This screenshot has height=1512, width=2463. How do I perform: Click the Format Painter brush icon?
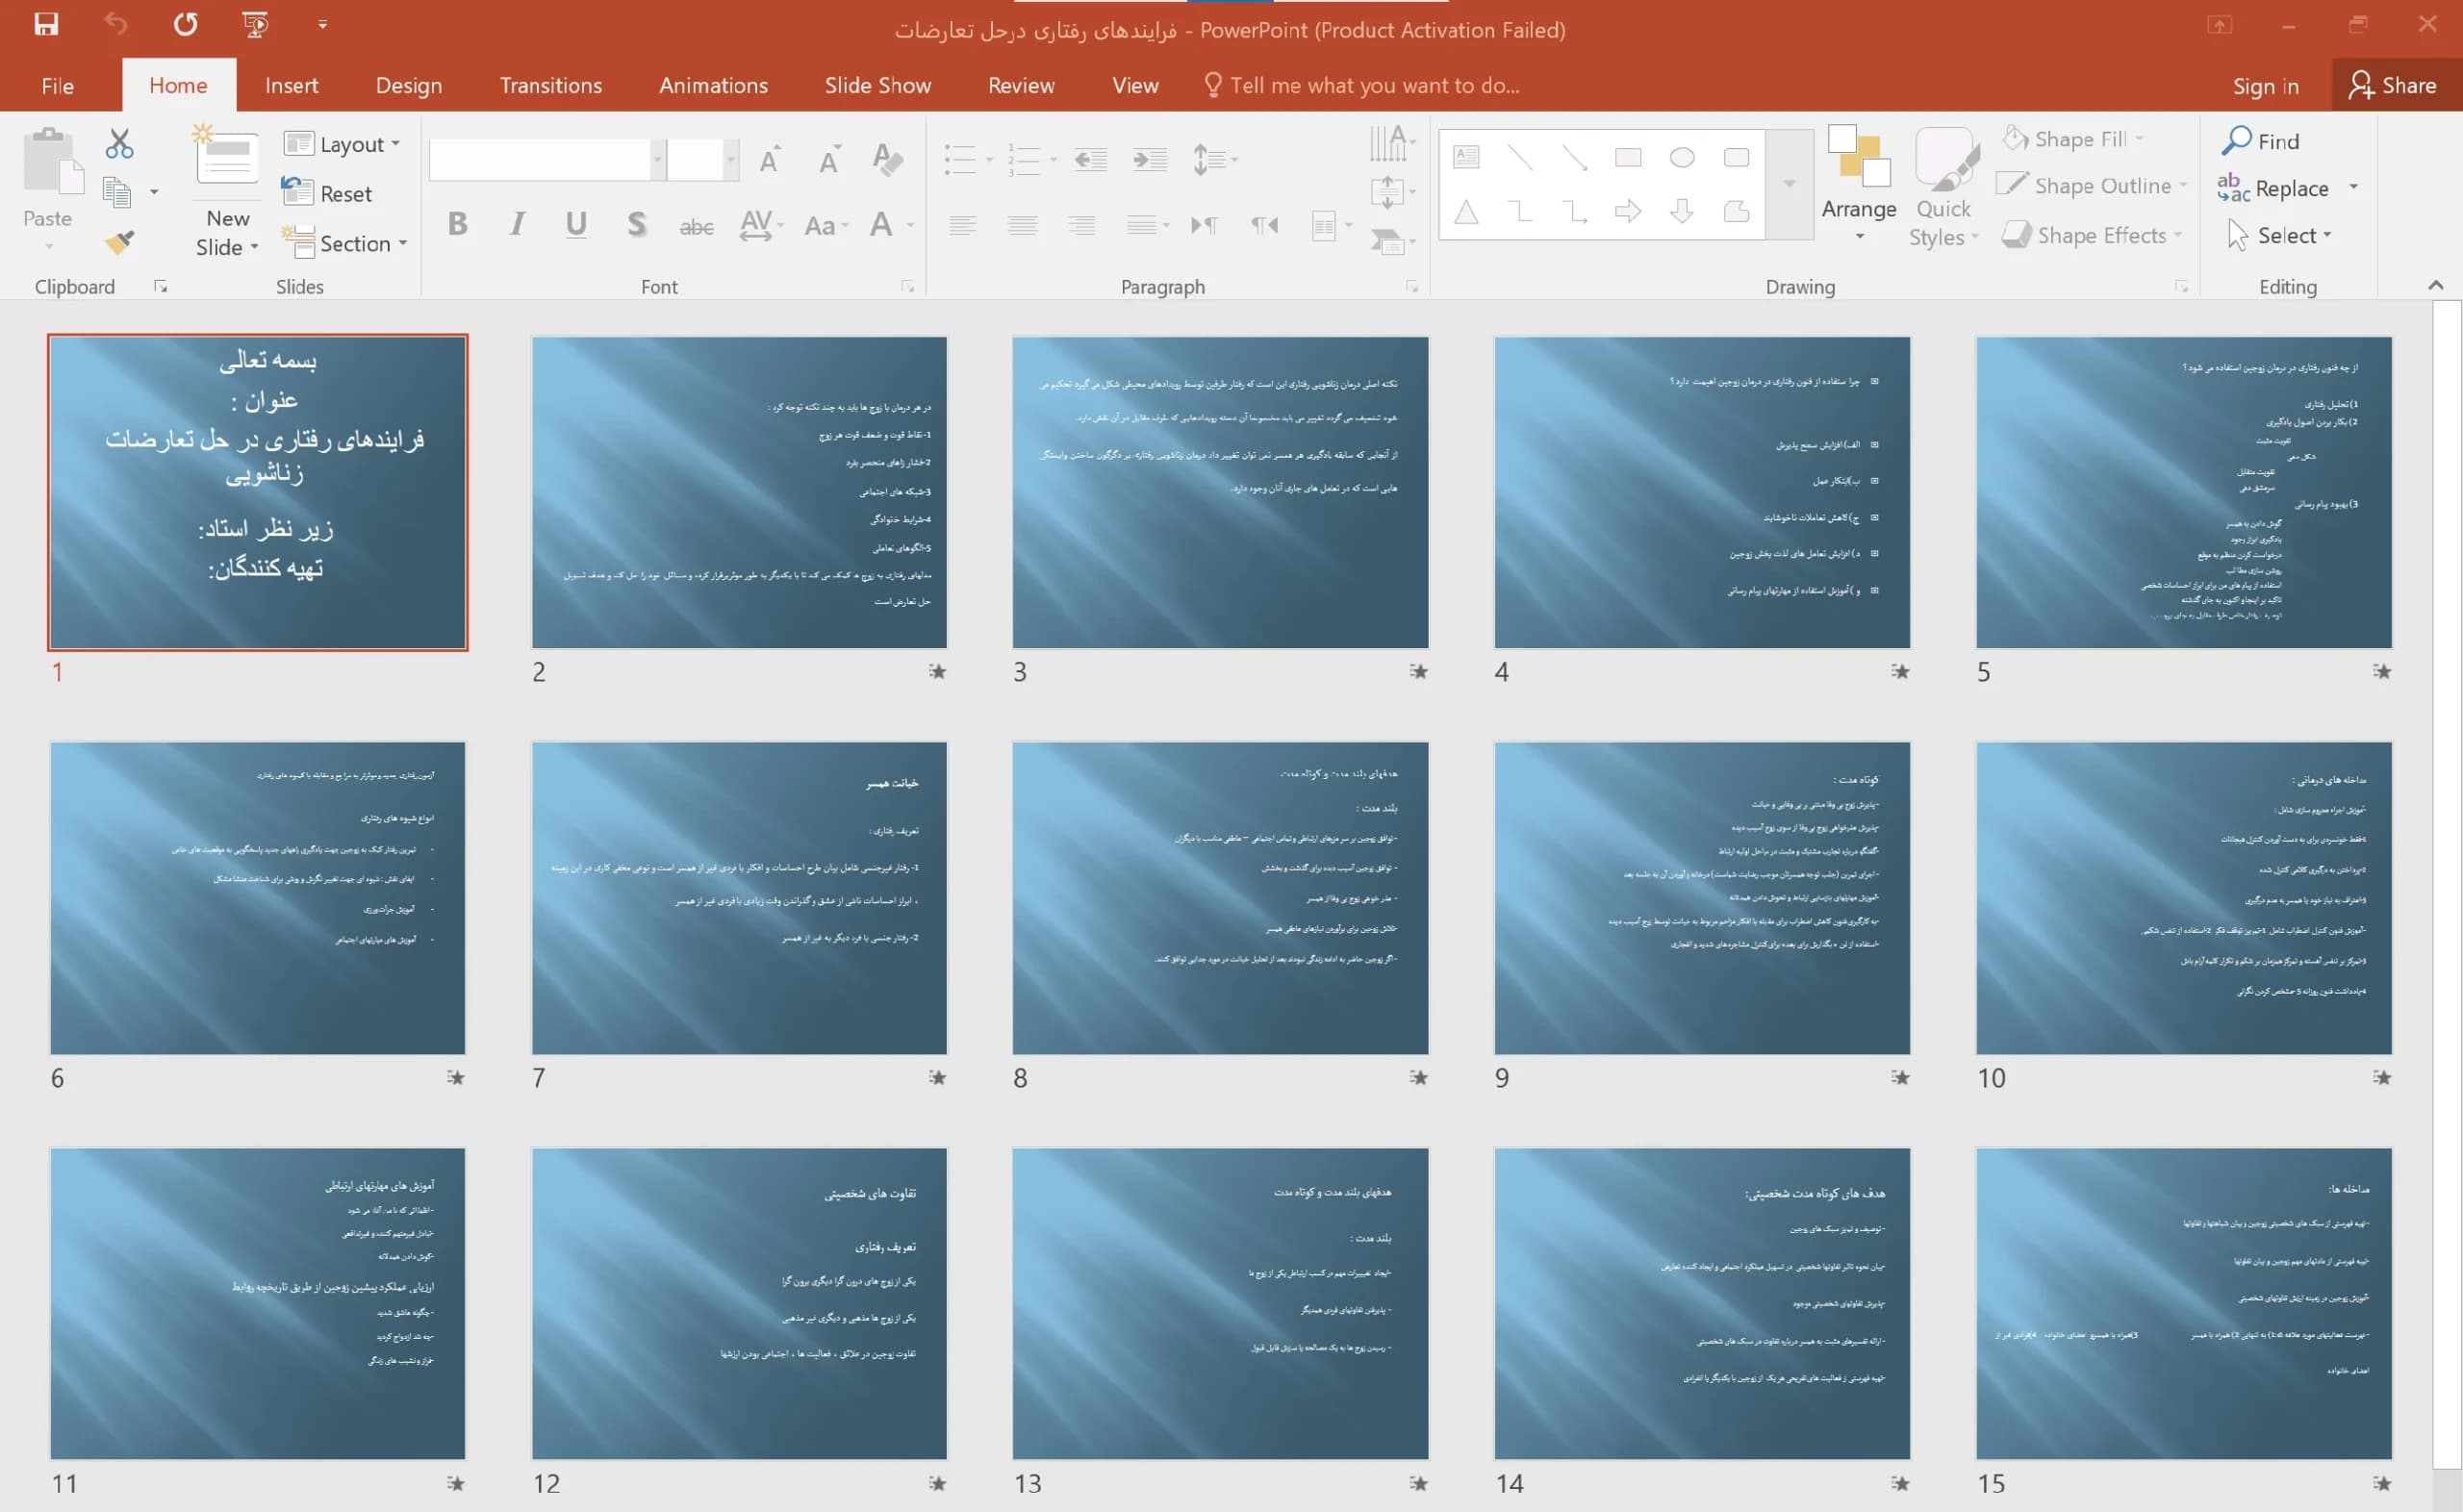click(119, 241)
